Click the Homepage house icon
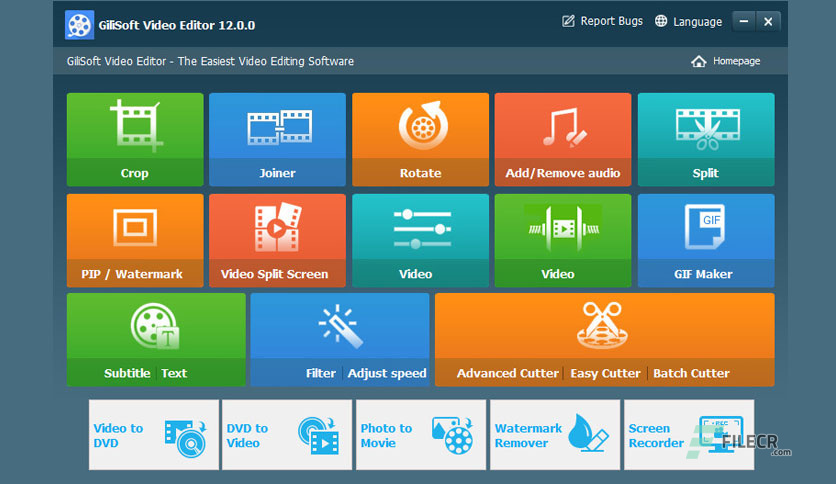Image resolution: width=836 pixels, height=484 pixels. 698,61
